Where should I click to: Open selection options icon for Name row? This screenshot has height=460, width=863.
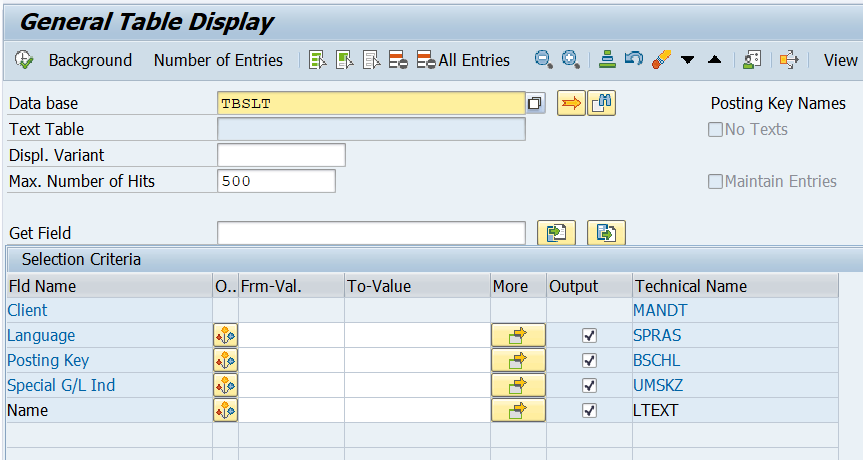point(226,410)
